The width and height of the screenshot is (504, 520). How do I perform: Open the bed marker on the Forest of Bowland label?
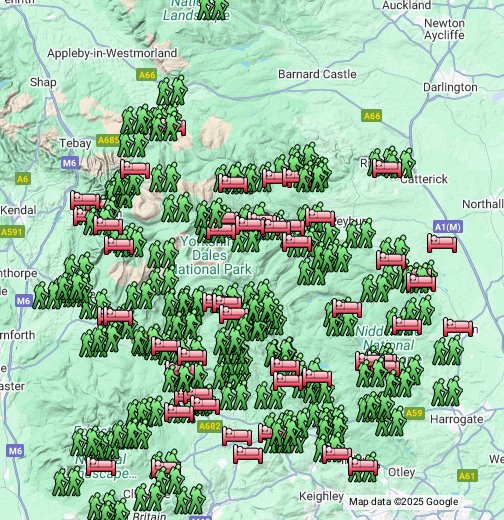[x=101, y=466]
